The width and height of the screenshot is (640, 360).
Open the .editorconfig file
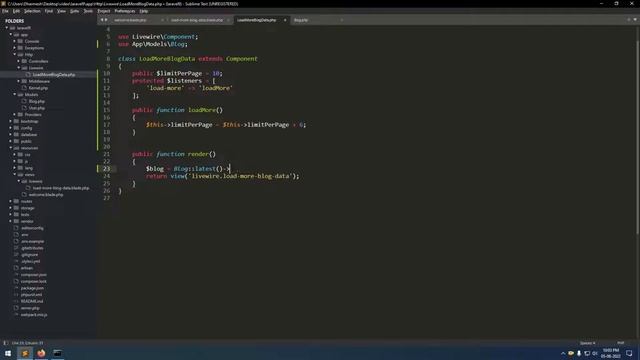[32, 228]
